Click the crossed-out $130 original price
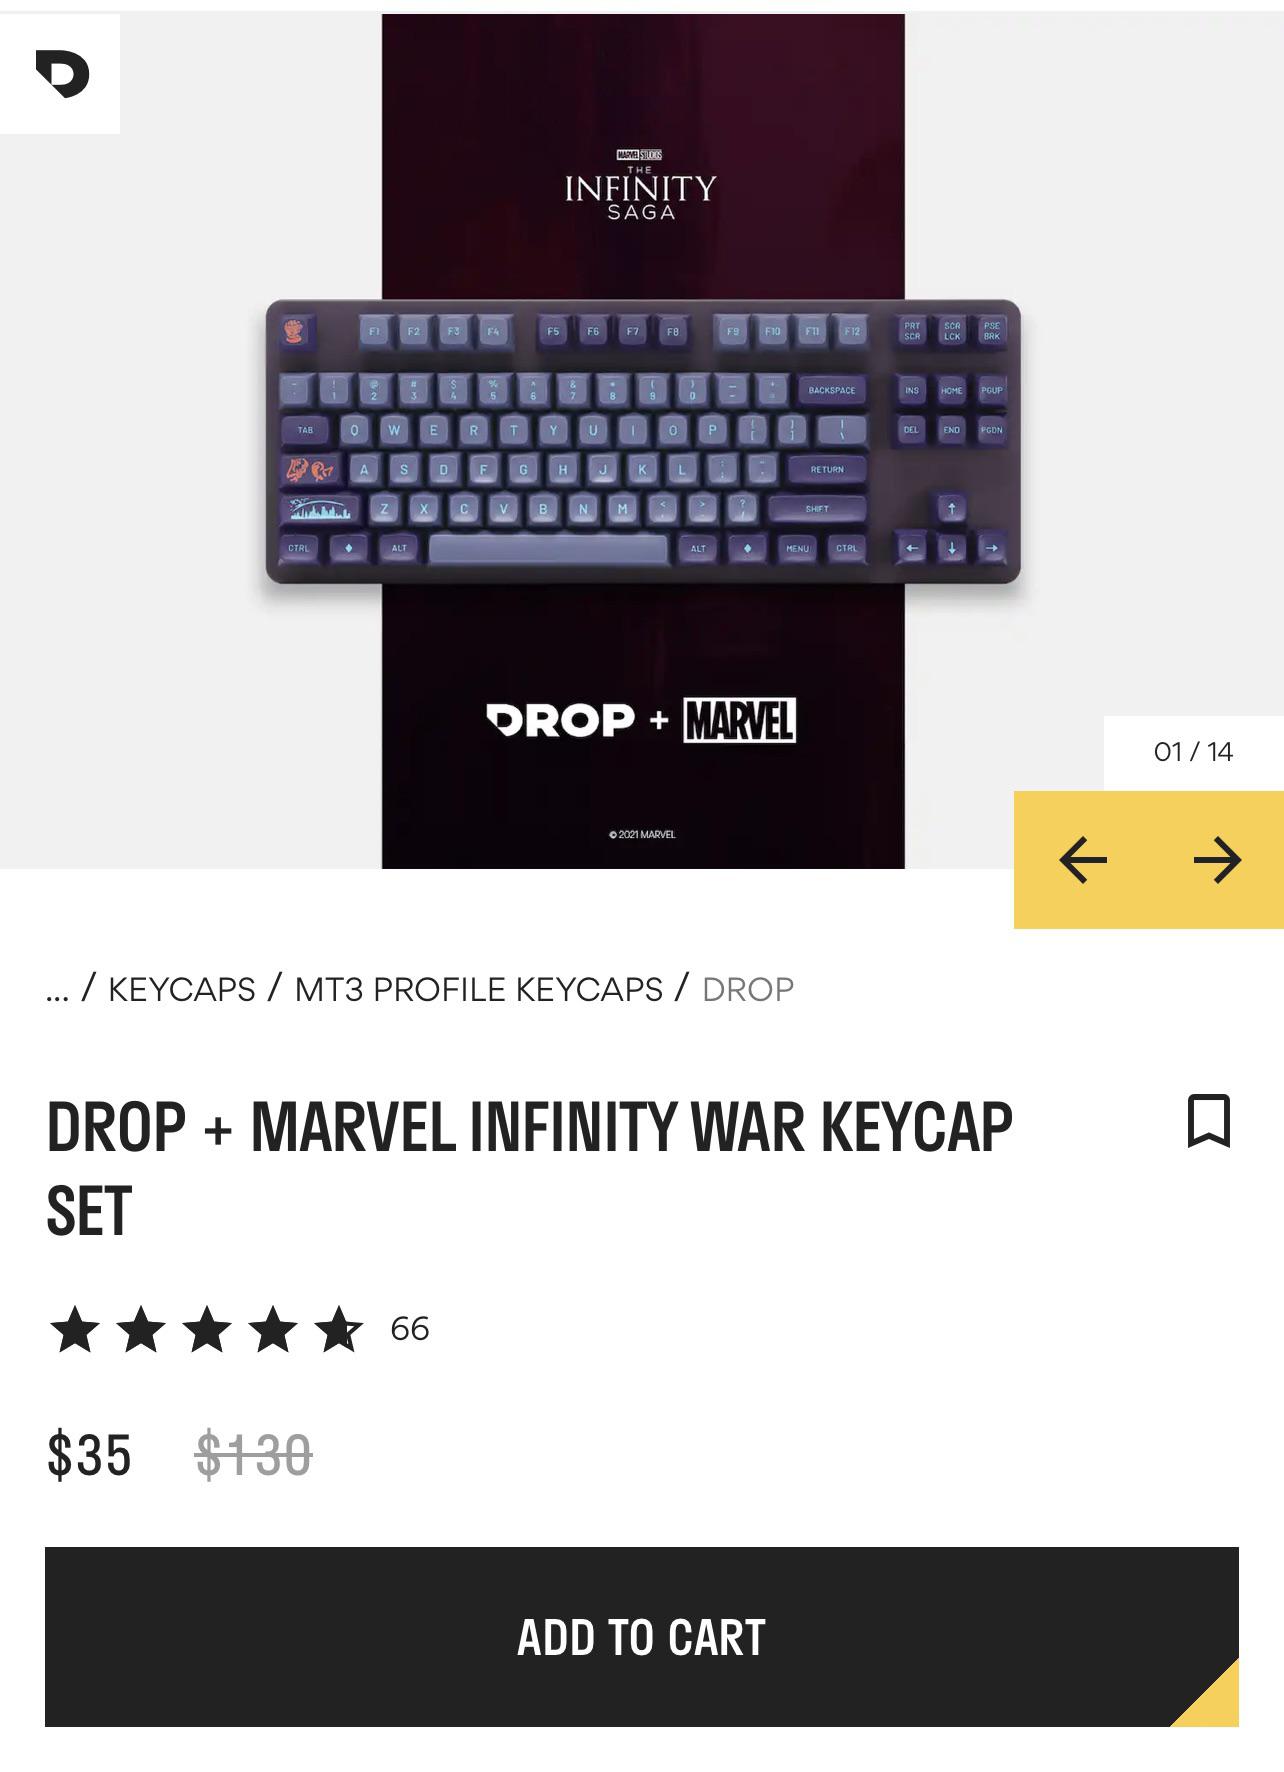 [x=253, y=1455]
